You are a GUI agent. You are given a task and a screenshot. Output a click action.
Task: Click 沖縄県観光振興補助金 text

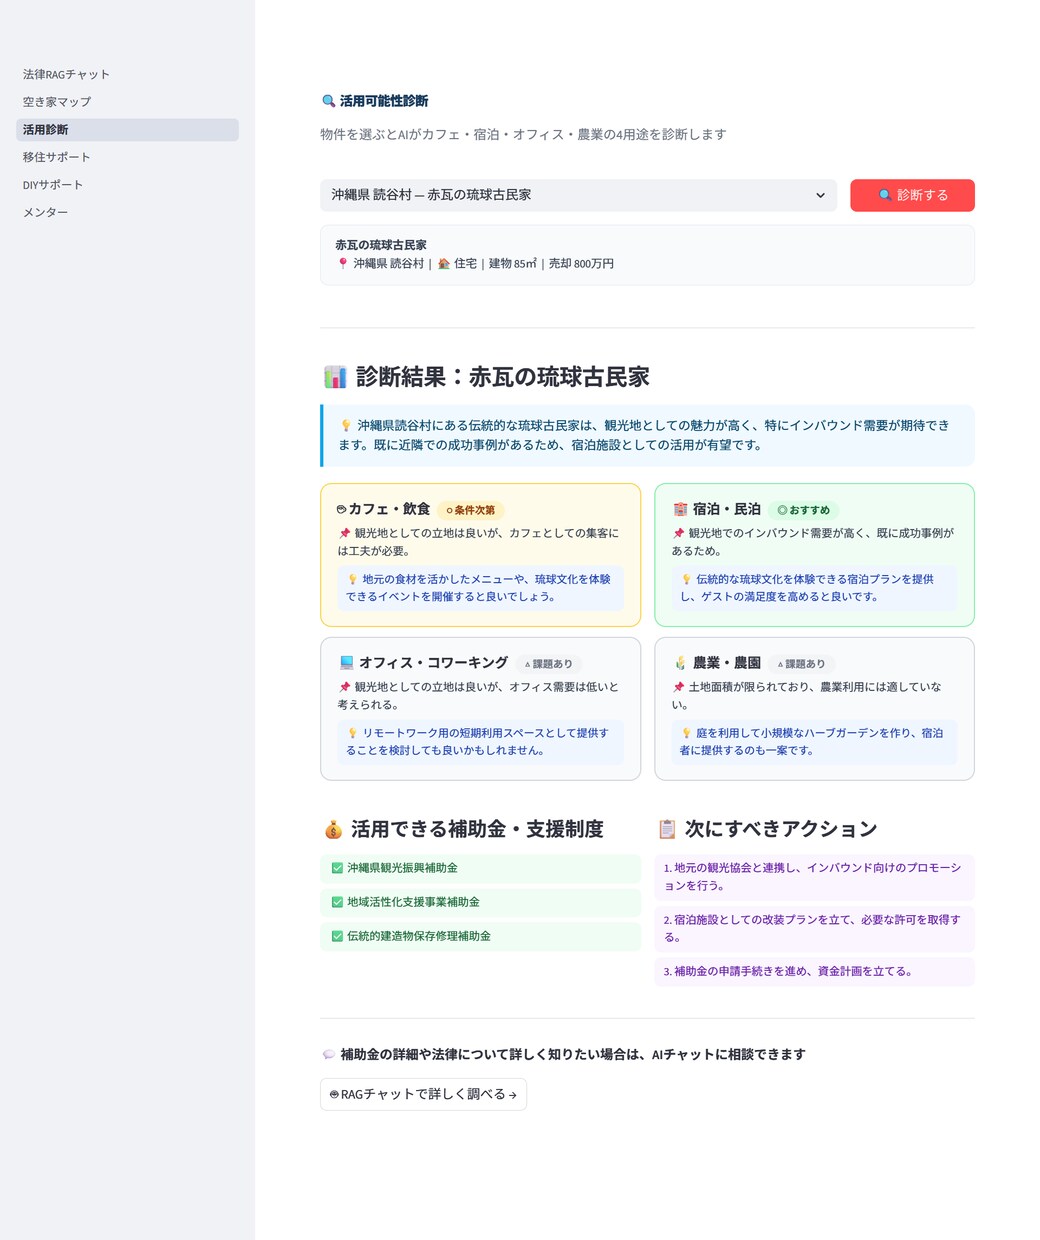[402, 868]
